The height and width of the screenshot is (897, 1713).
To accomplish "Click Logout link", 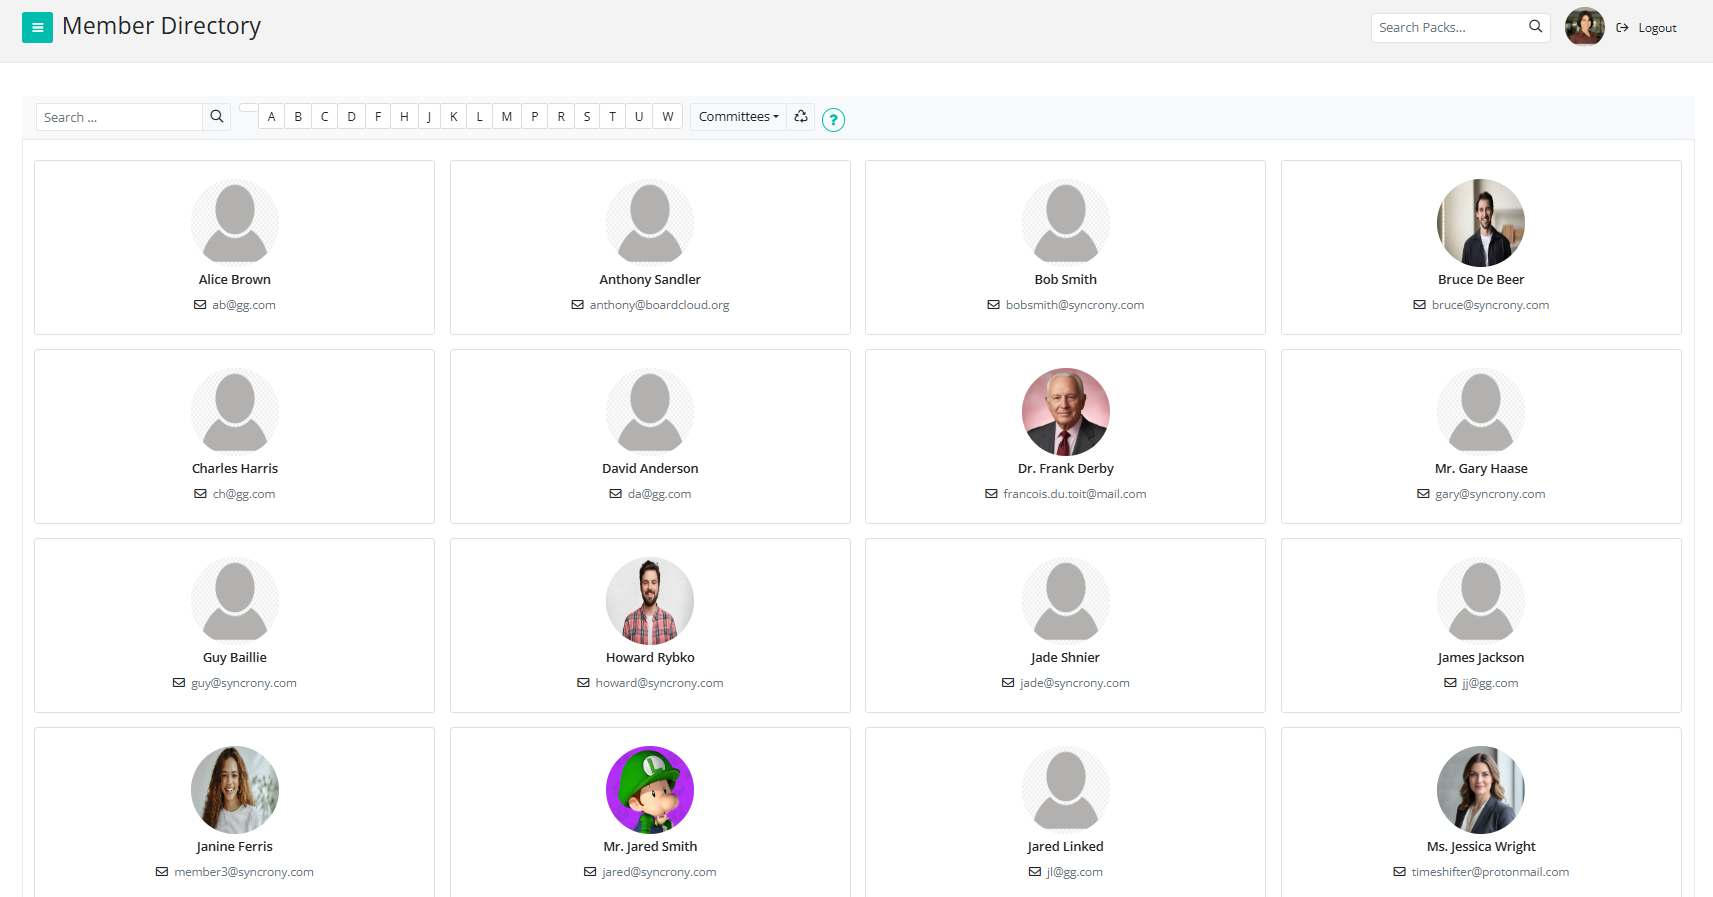I will [1656, 28].
